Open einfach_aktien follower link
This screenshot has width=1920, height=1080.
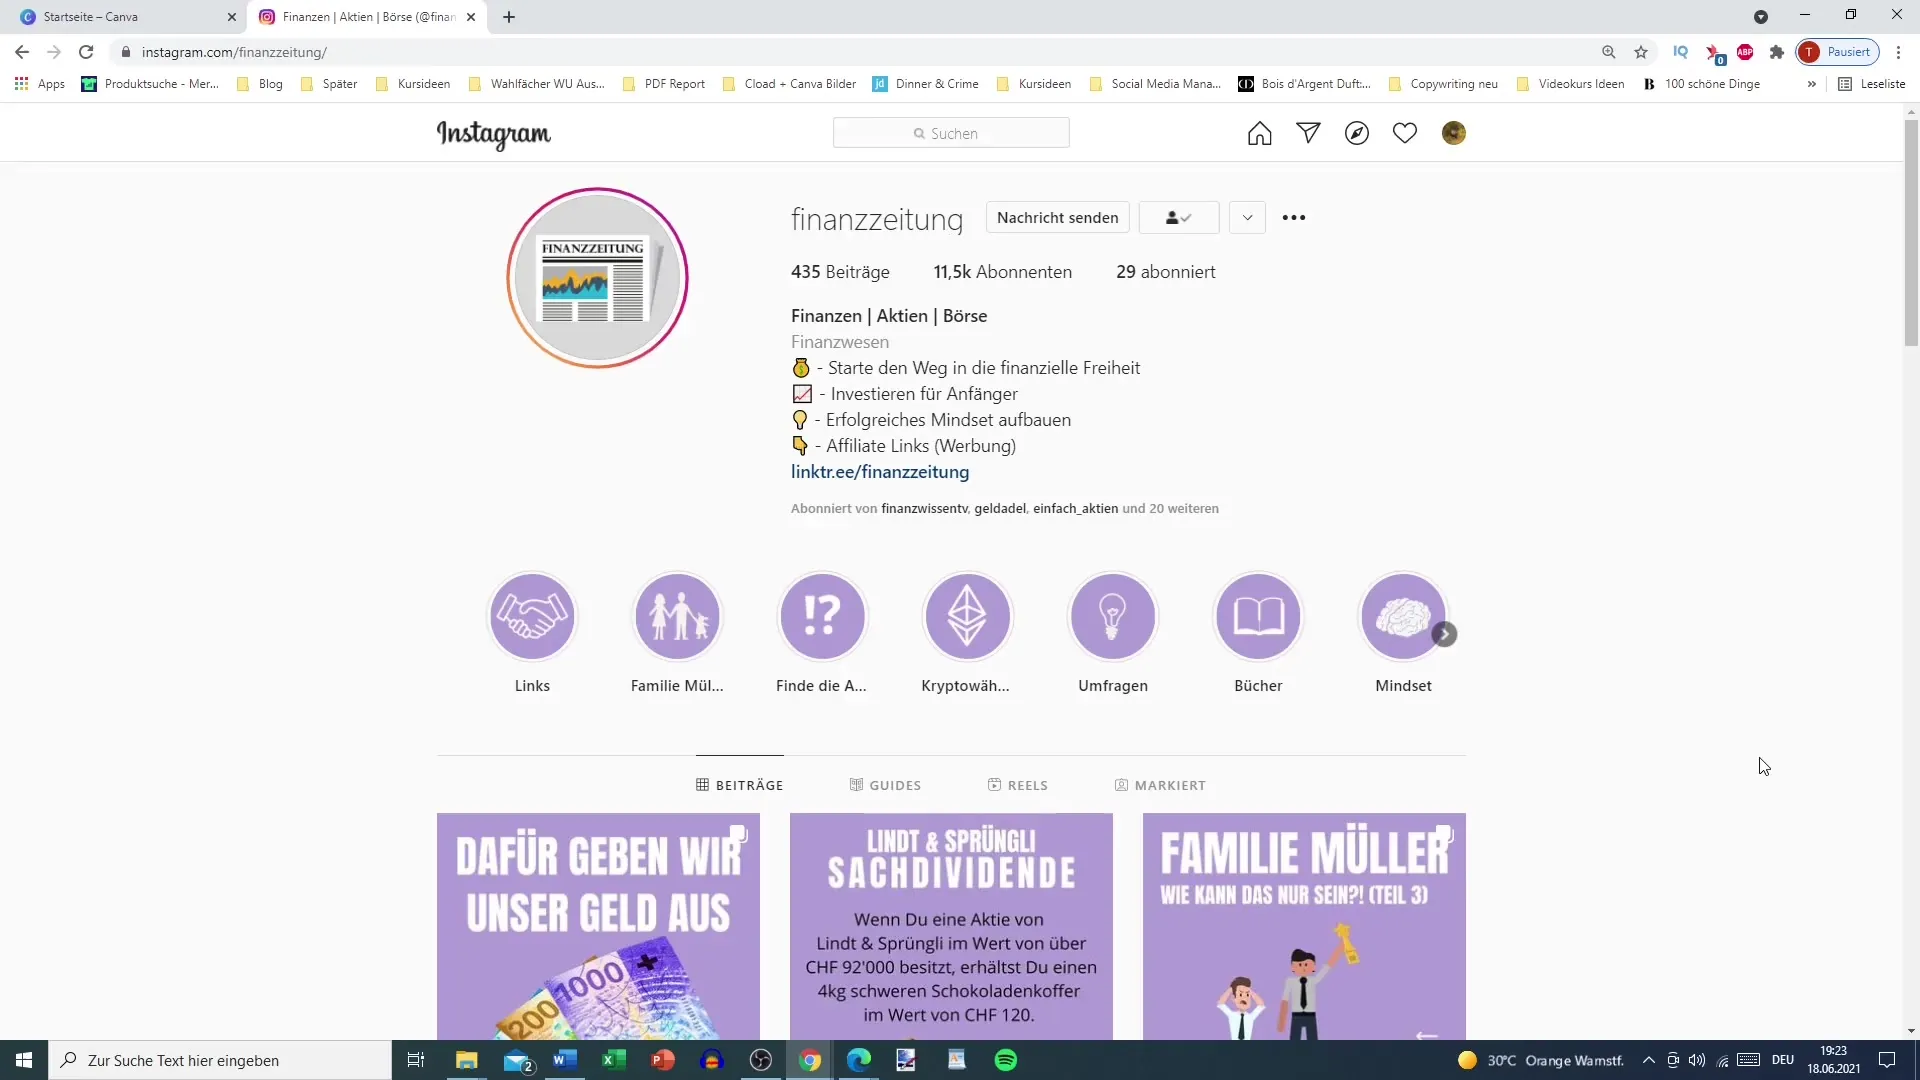(x=1075, y=509)
